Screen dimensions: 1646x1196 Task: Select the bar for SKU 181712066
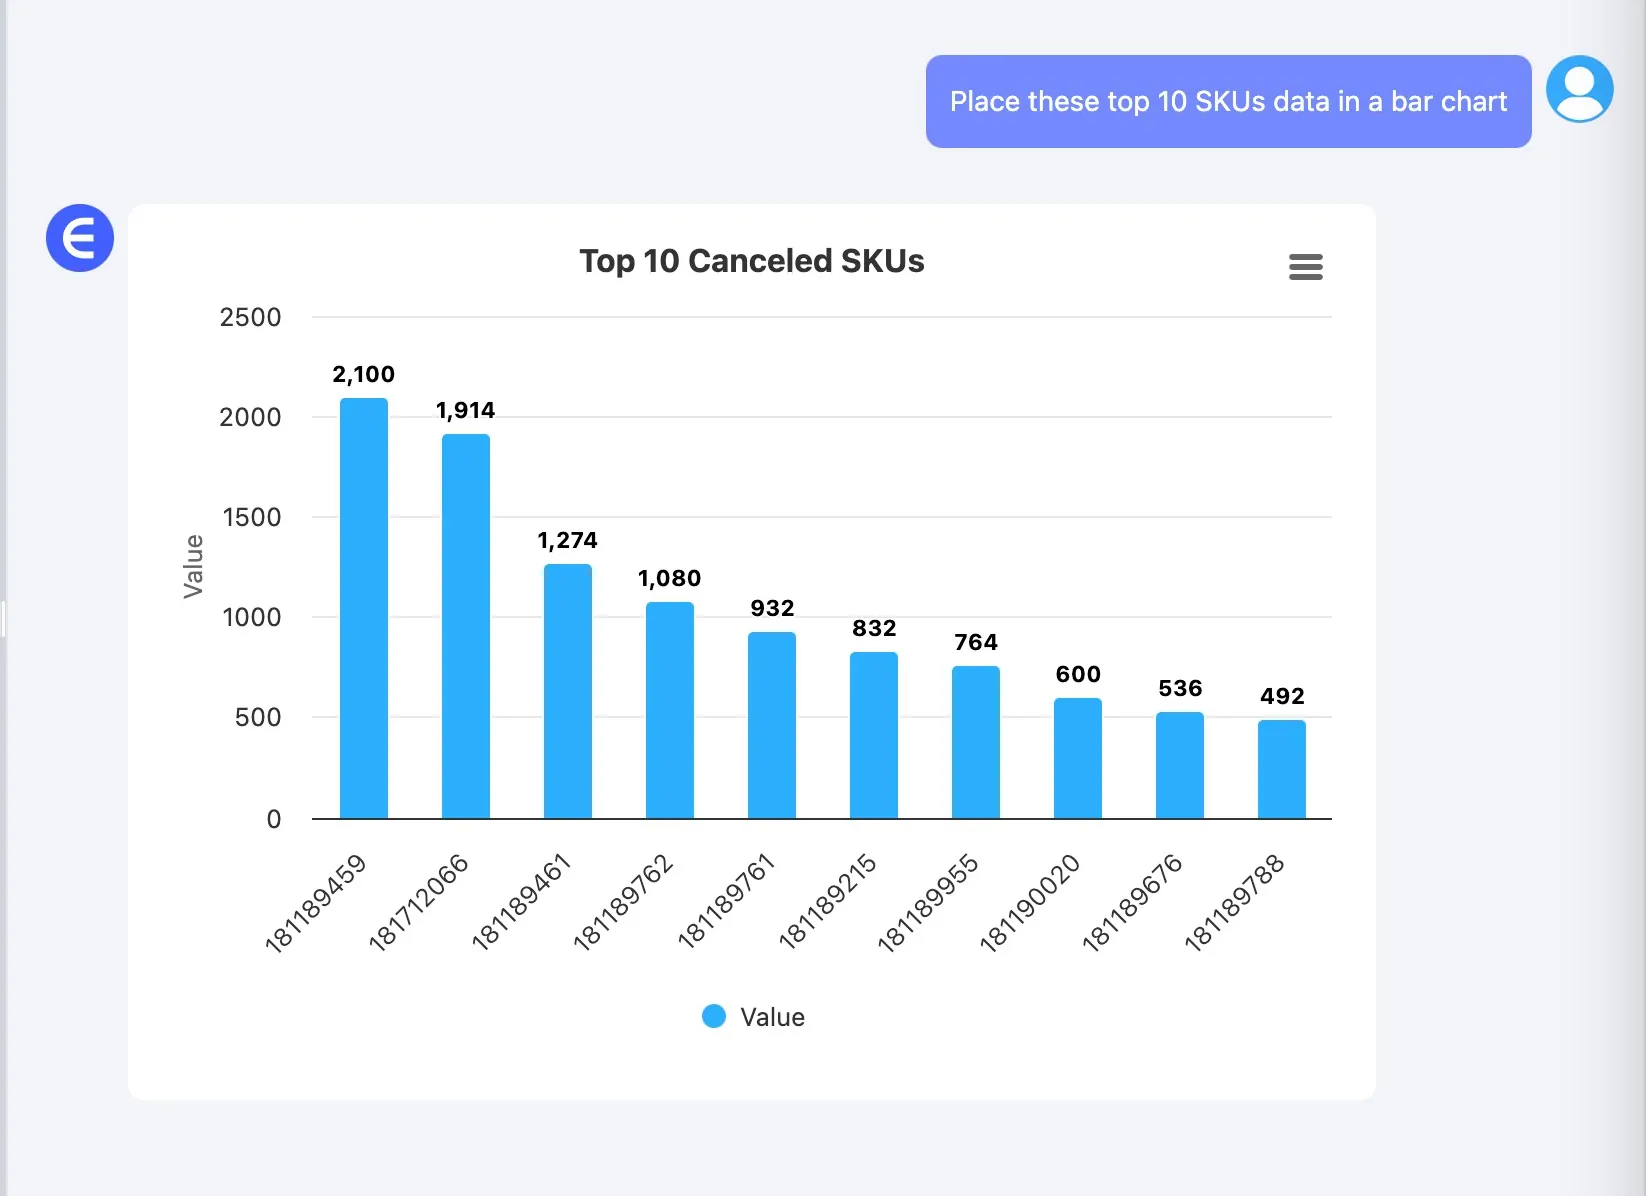pyautogui.click(x=465, y=625)
